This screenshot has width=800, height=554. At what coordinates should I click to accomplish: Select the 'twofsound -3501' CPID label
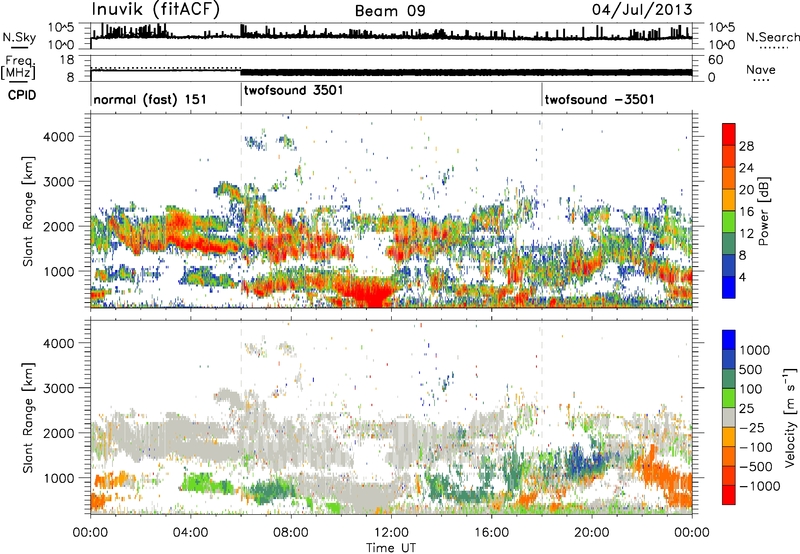599,99
